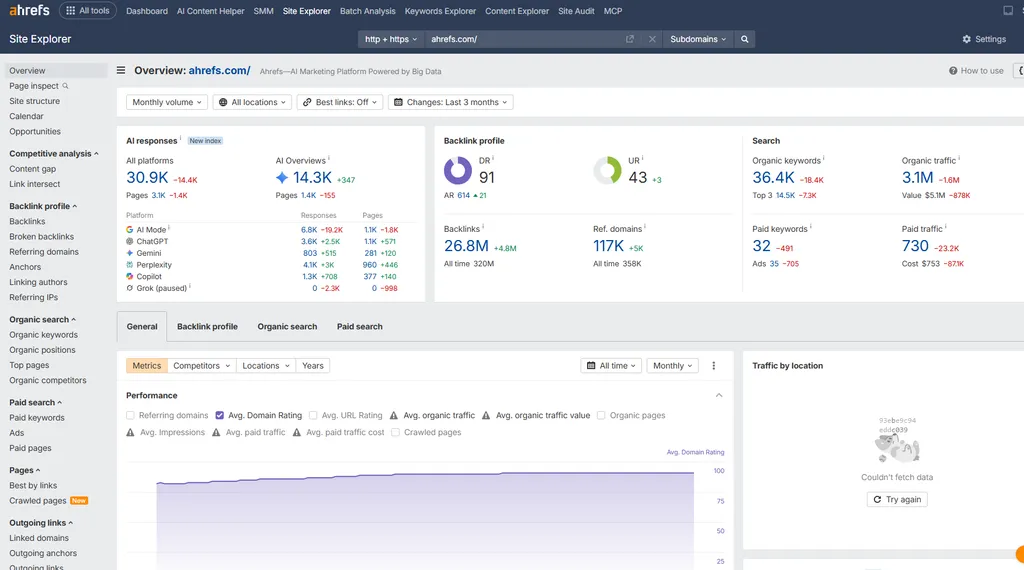Click the Page inspect search icon

(65, 86)
